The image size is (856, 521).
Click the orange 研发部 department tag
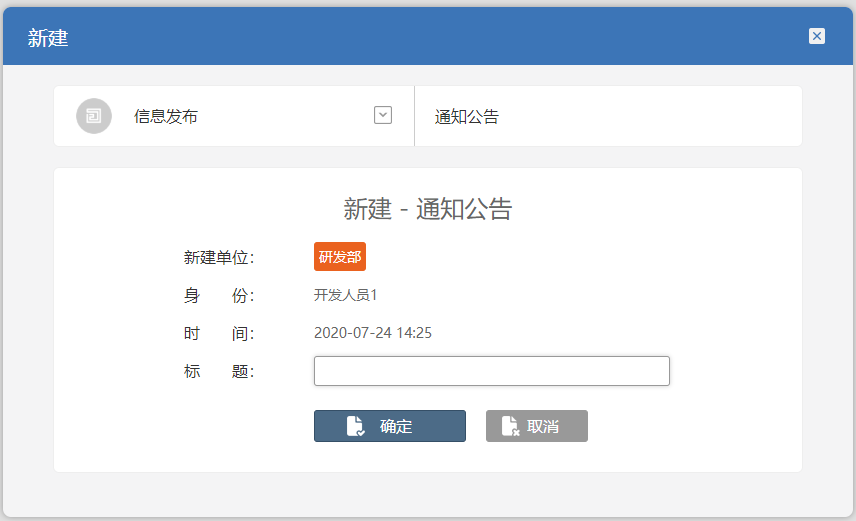(x=340, y=257)
